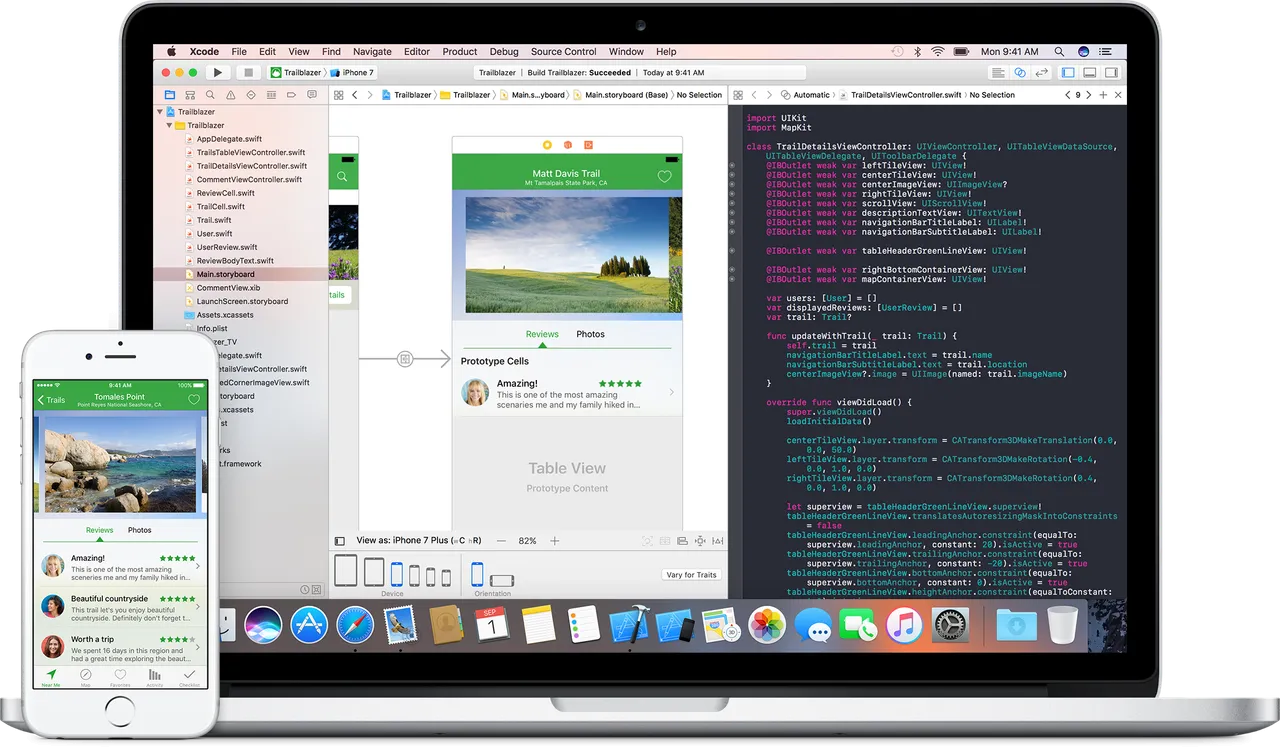Switch to the Version editor
The height and width of the screenshot is (748, 1280).
pos(1042,72)
